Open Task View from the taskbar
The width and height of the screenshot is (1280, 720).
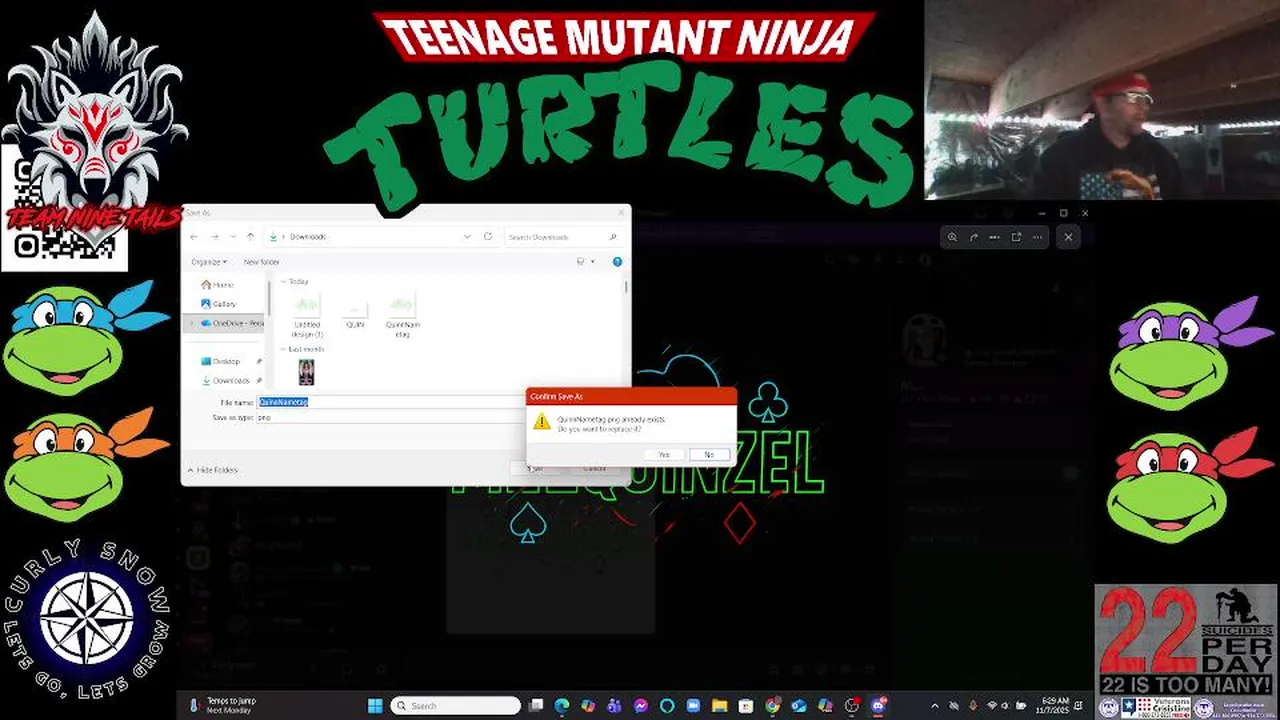click(x=536, y=706)
